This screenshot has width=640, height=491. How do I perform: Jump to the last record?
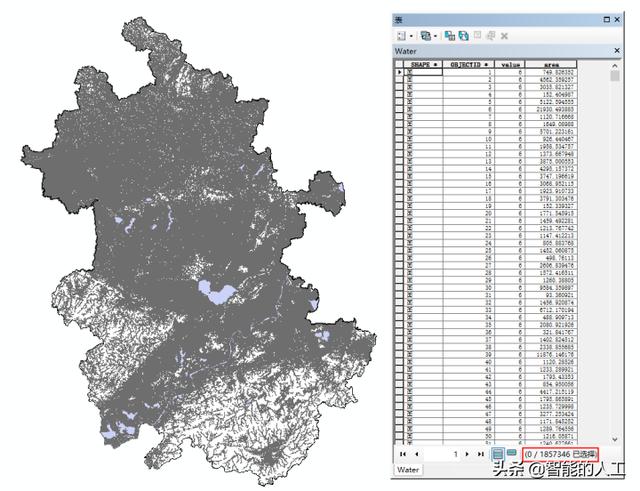481,453
